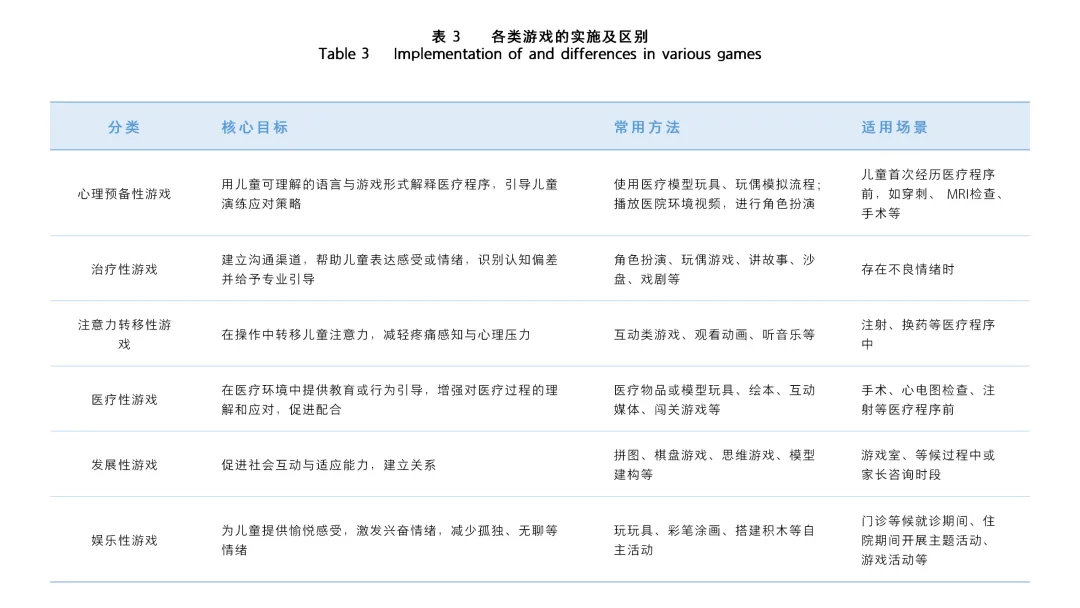Viewport: 1080px width, 608px height.
Task: Click the method cell beginning 玩玩具、彩笔涂画
Action: [x=714, y=541]
